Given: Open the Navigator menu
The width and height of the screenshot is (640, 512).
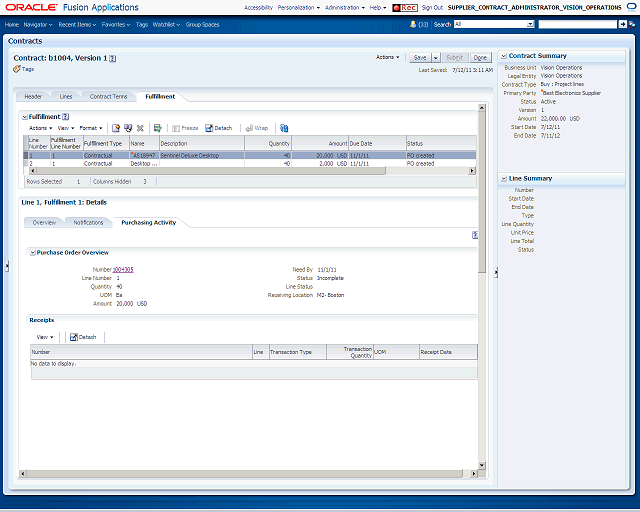Looking at the screenshot, I should pos(38,24).
